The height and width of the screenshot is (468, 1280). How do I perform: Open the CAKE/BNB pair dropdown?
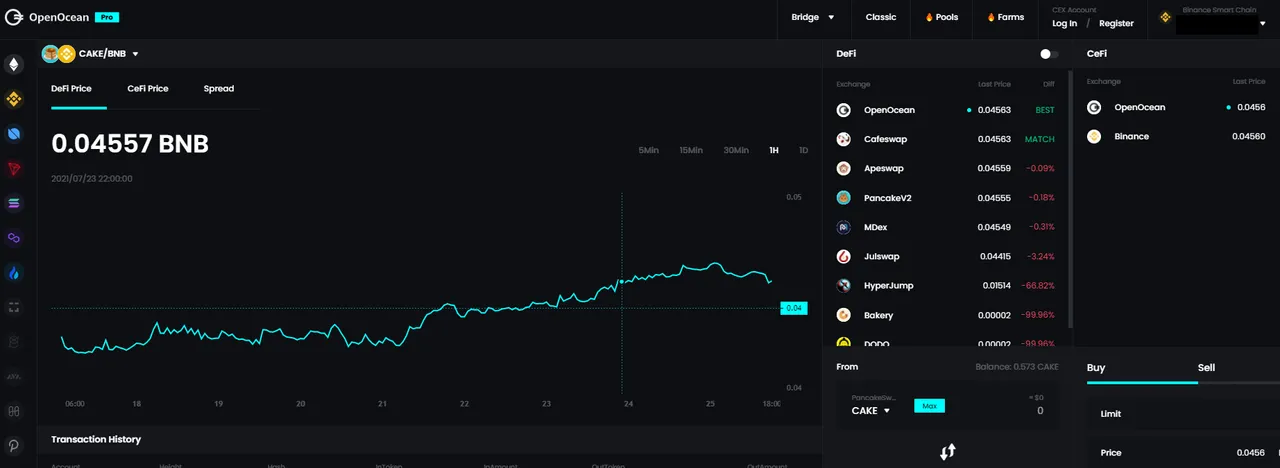pos(135,54)
